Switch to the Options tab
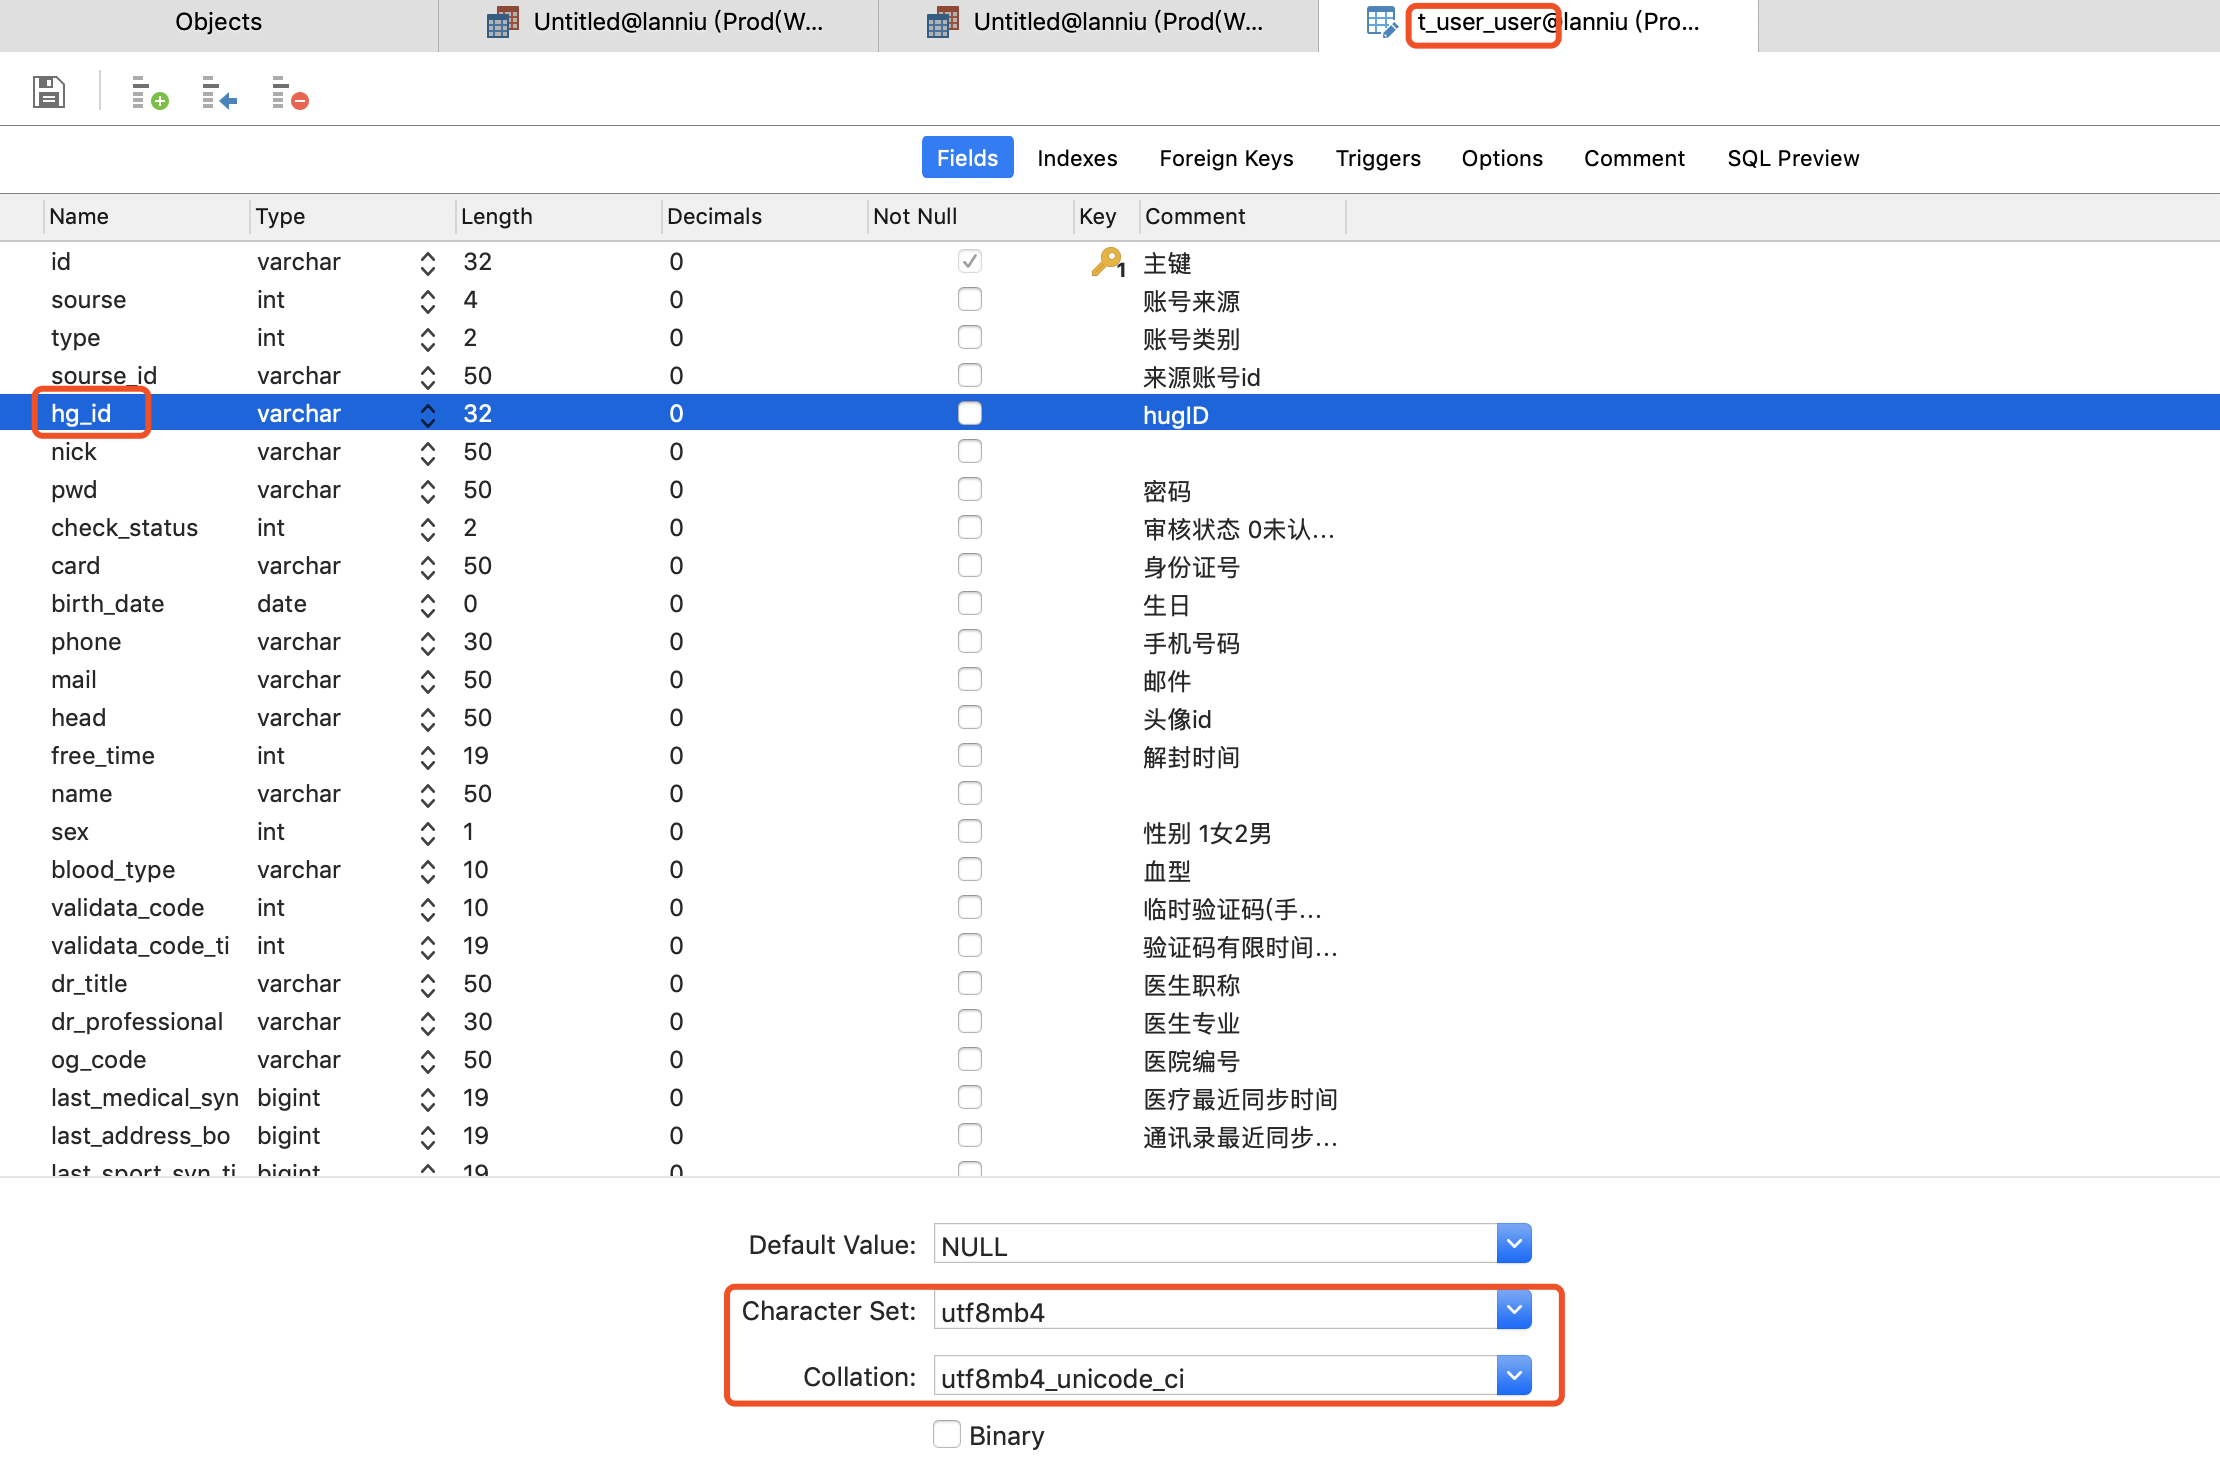This screenshot has width=2220, height=1480. [1502, 158]
